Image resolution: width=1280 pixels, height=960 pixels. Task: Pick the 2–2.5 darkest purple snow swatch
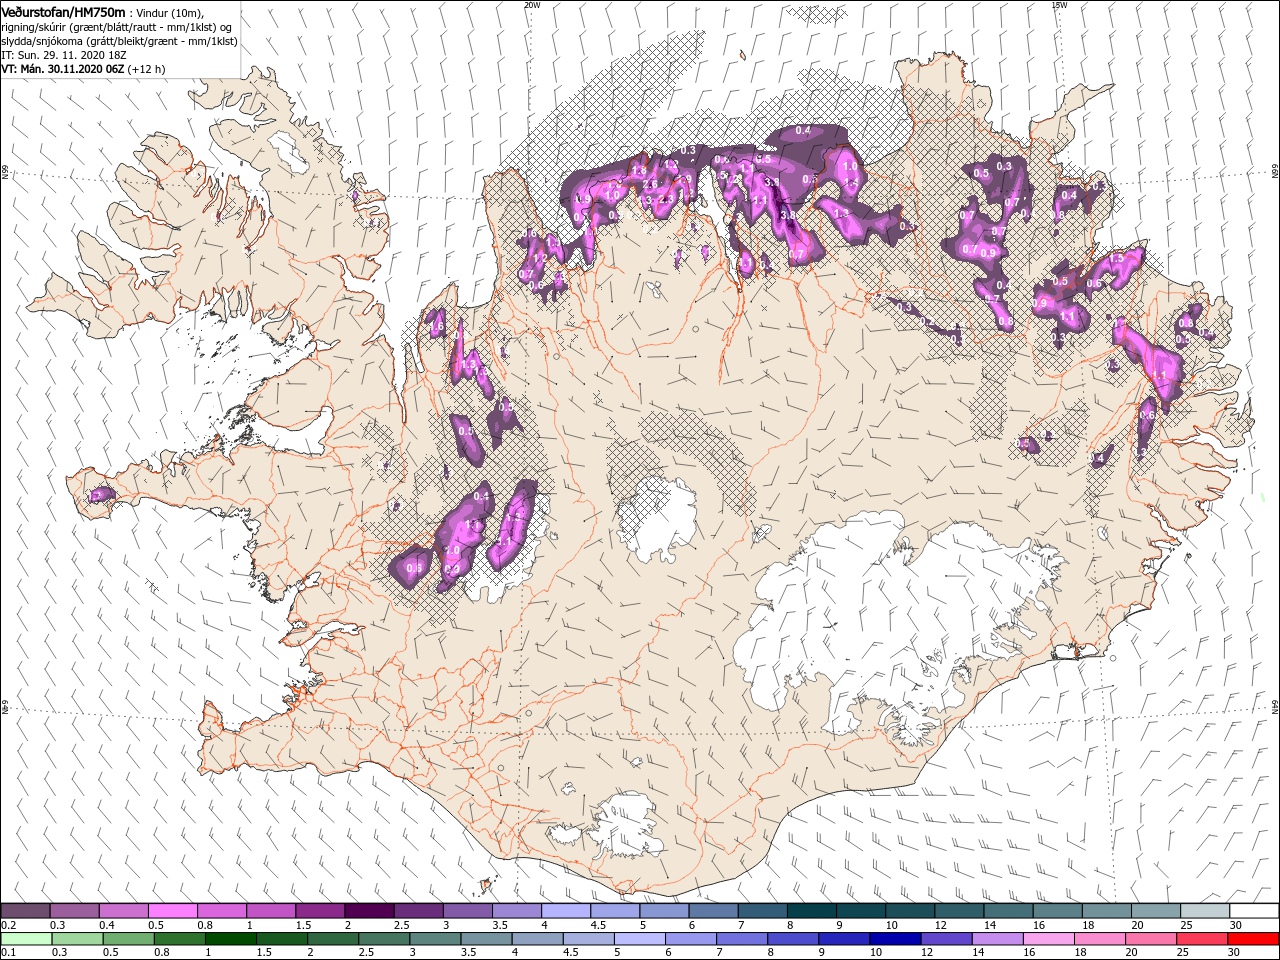point(369,911)
